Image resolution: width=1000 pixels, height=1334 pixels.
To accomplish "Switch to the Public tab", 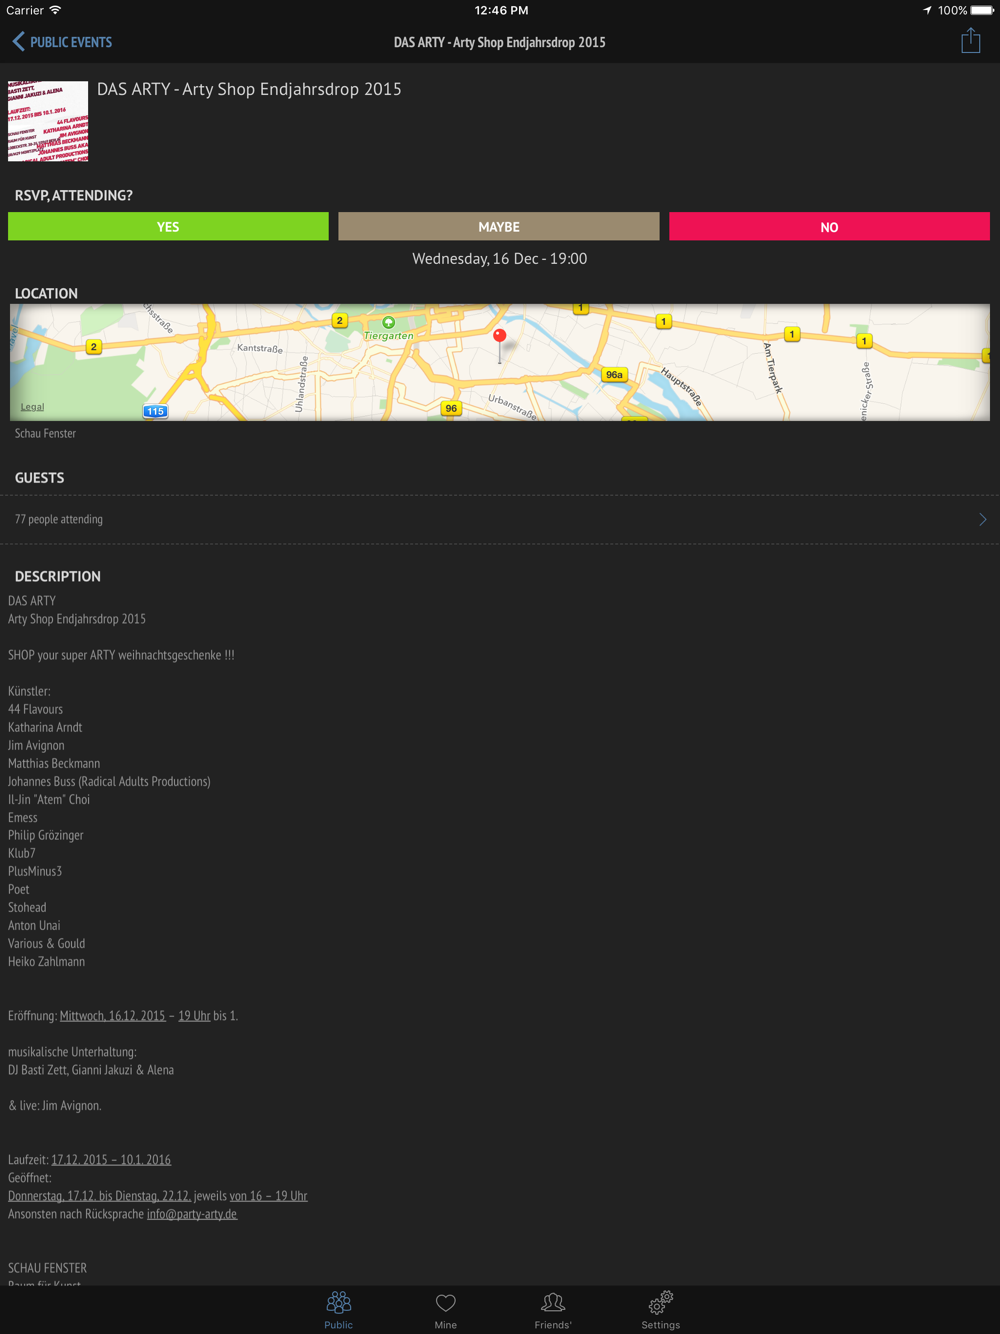I will tap(338, 1310).
